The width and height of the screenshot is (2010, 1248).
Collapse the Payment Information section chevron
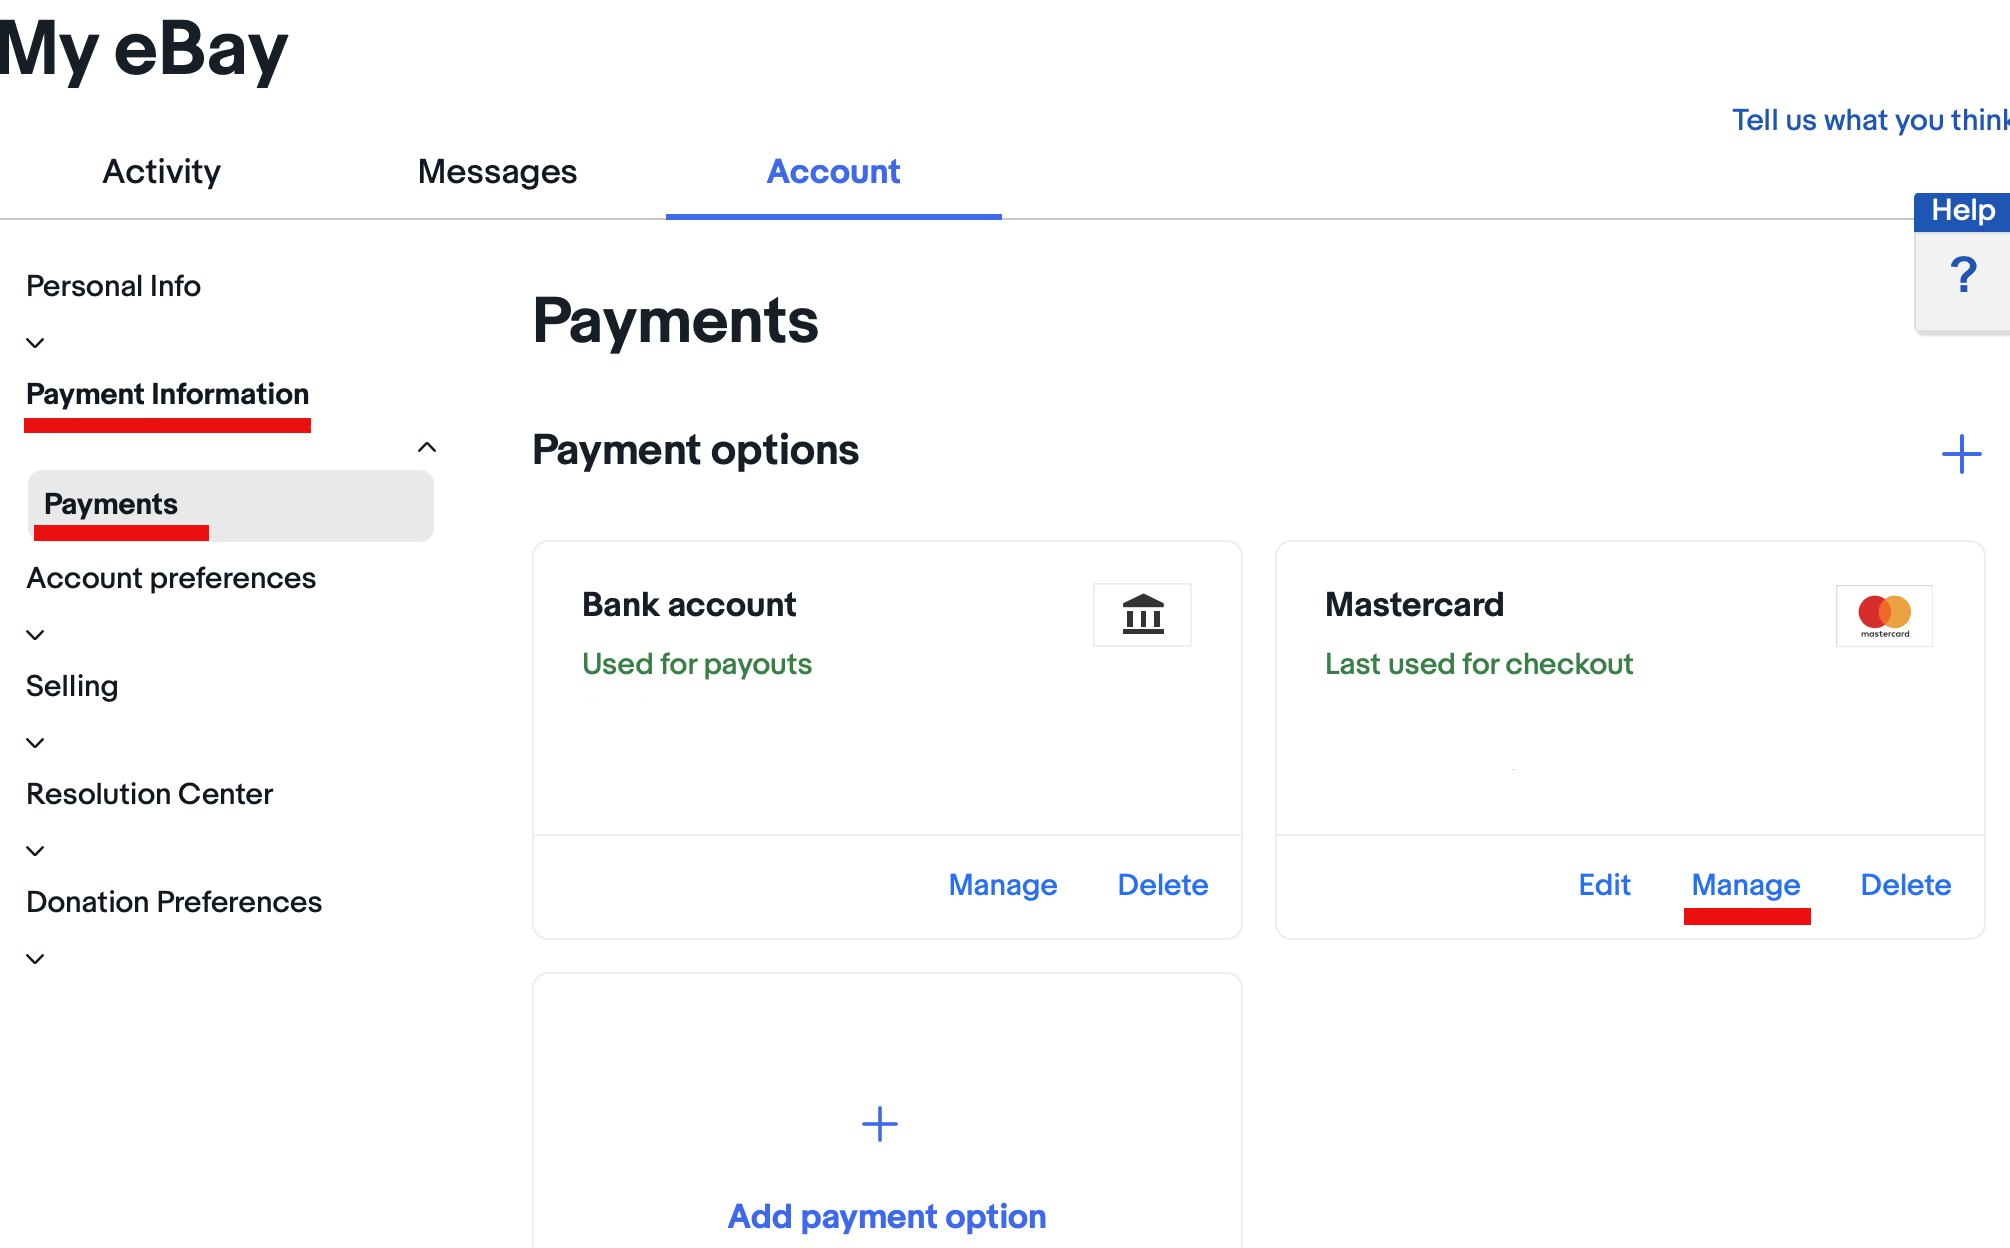(427, 447)
